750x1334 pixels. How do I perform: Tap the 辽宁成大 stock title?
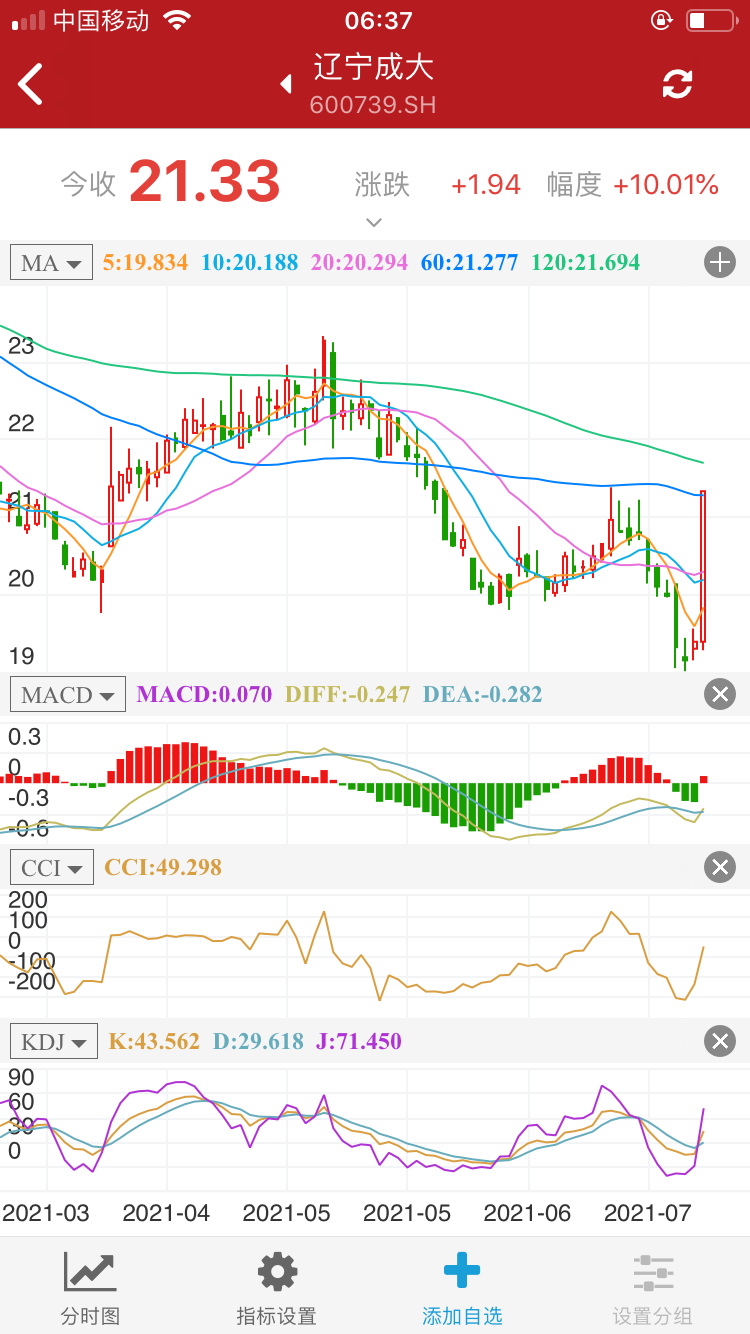[x=373, y=68]
